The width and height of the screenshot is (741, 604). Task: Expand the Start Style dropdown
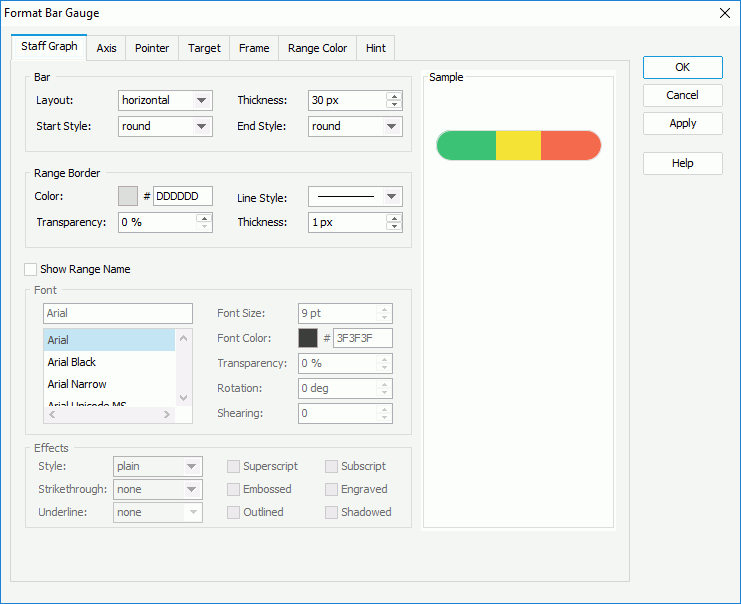coord(202,126)
